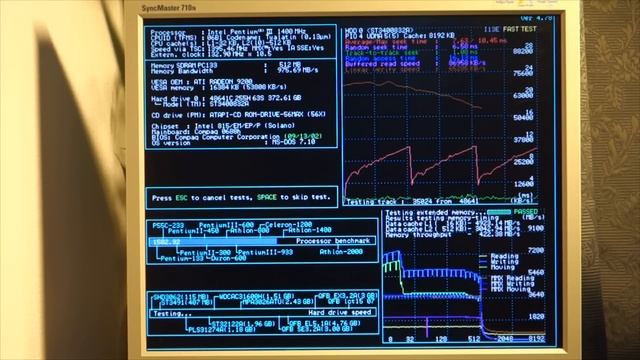The image size is (640, 360).
Task: Click the processor benchmark progress bar
Action: click(x=262, y=242)
